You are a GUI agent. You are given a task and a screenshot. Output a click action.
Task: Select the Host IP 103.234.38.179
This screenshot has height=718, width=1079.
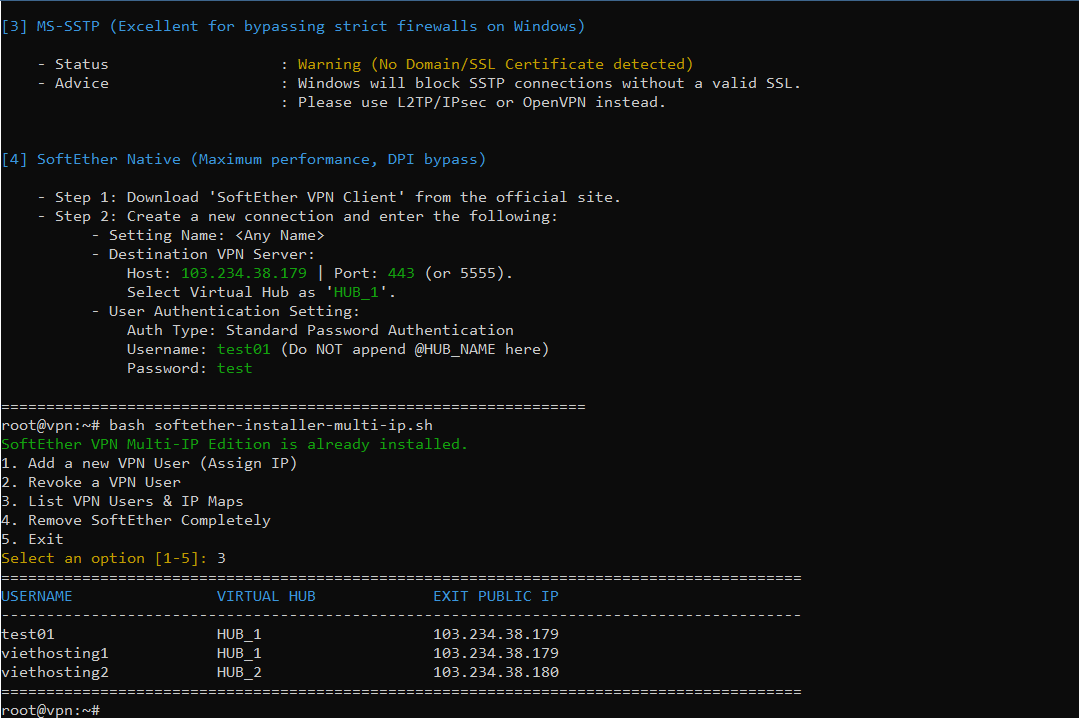point(243,272)
